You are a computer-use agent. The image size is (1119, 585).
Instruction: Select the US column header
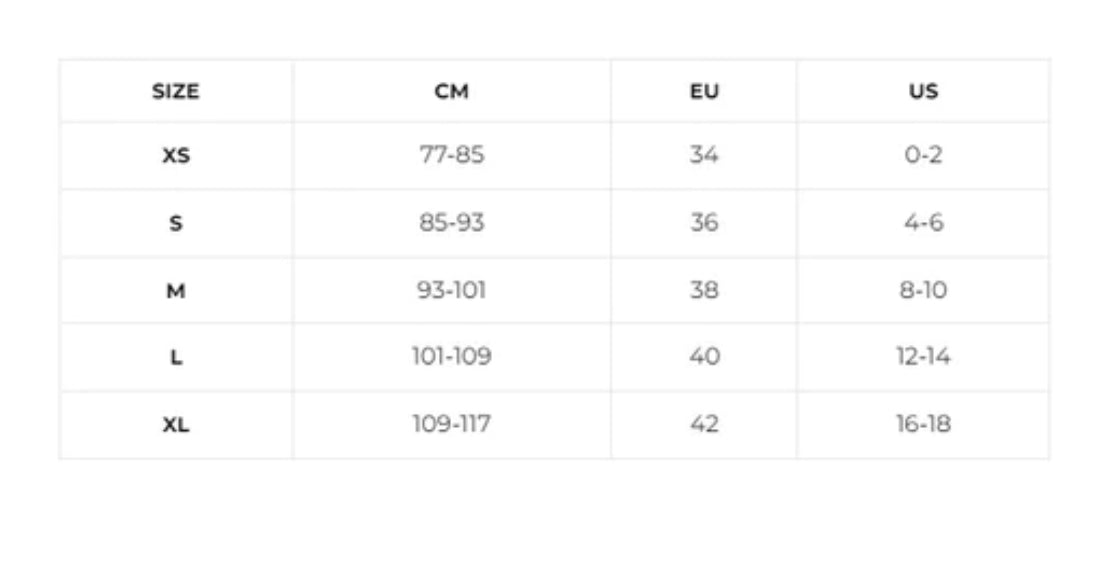[923, 92]
